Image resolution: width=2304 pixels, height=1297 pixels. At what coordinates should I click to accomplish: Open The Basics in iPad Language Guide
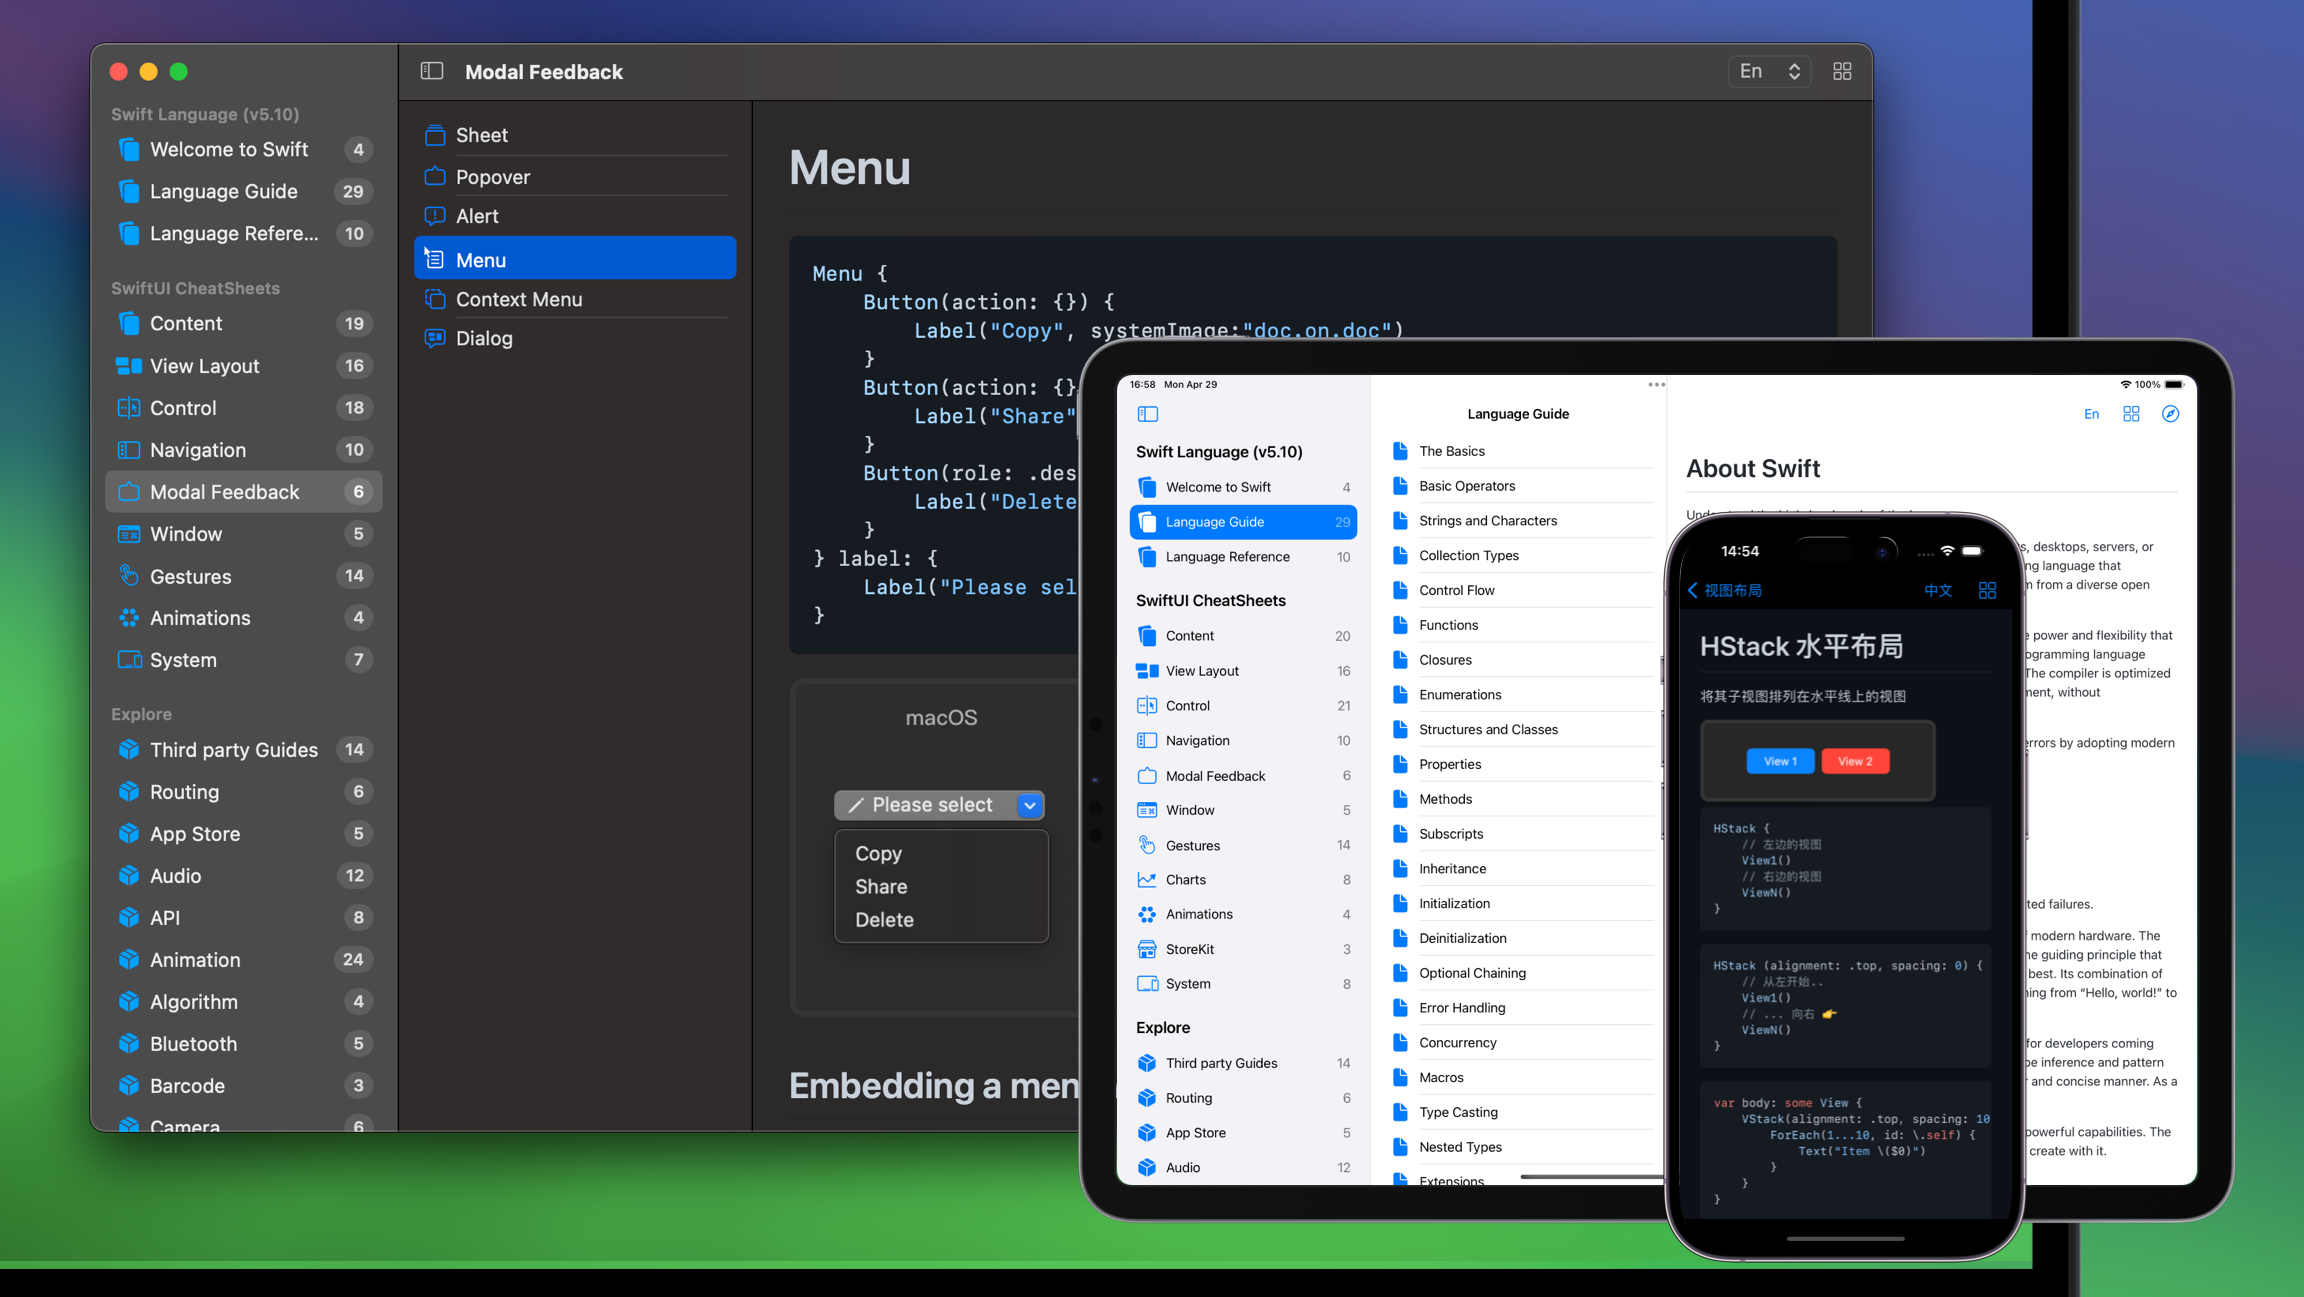tap(1520, 451)
